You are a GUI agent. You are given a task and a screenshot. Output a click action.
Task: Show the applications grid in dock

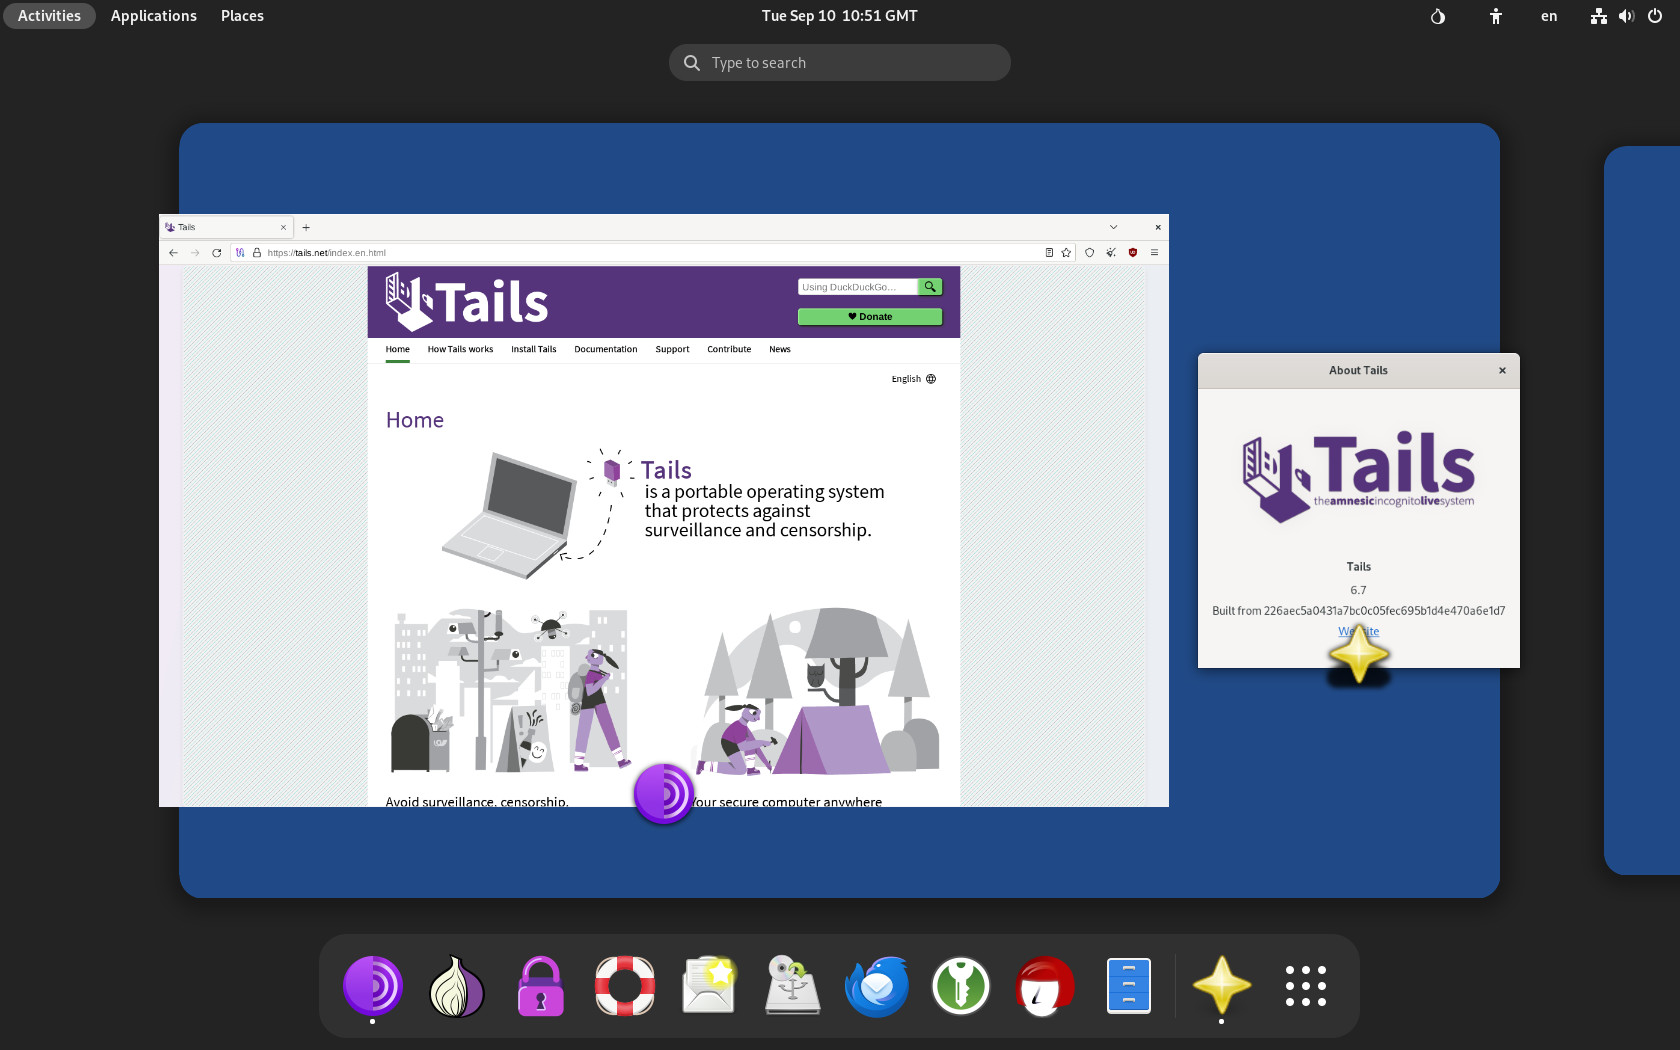click(1305, 986)
